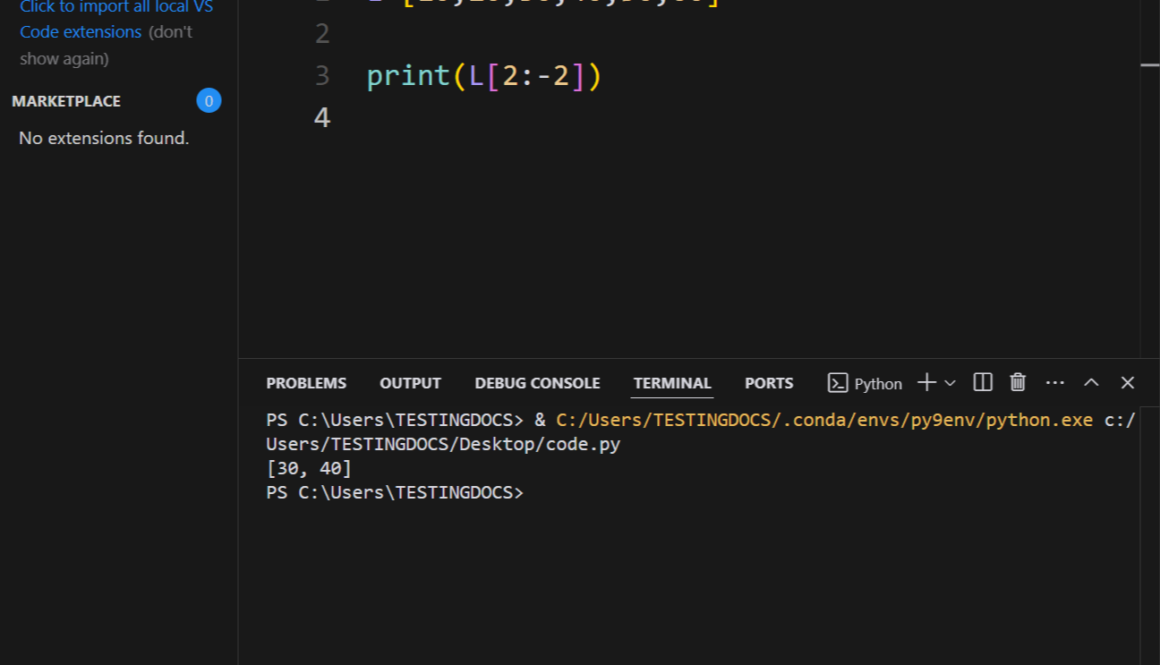
Task: Create a new terminal with the plus icon
Action: [x=926, y=382]
